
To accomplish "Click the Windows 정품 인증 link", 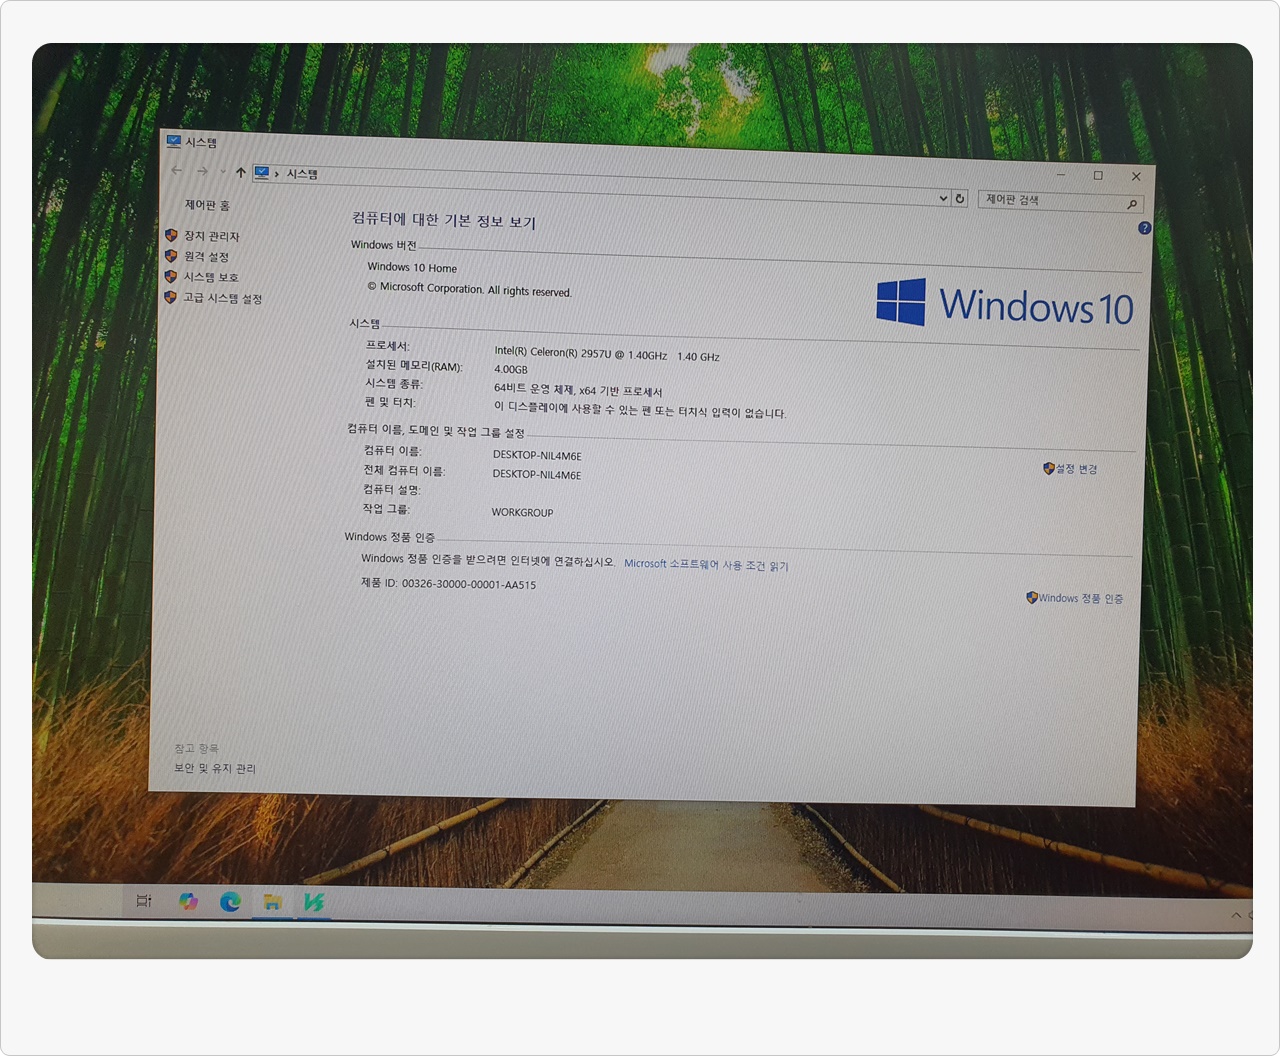I will (1080, 598).
